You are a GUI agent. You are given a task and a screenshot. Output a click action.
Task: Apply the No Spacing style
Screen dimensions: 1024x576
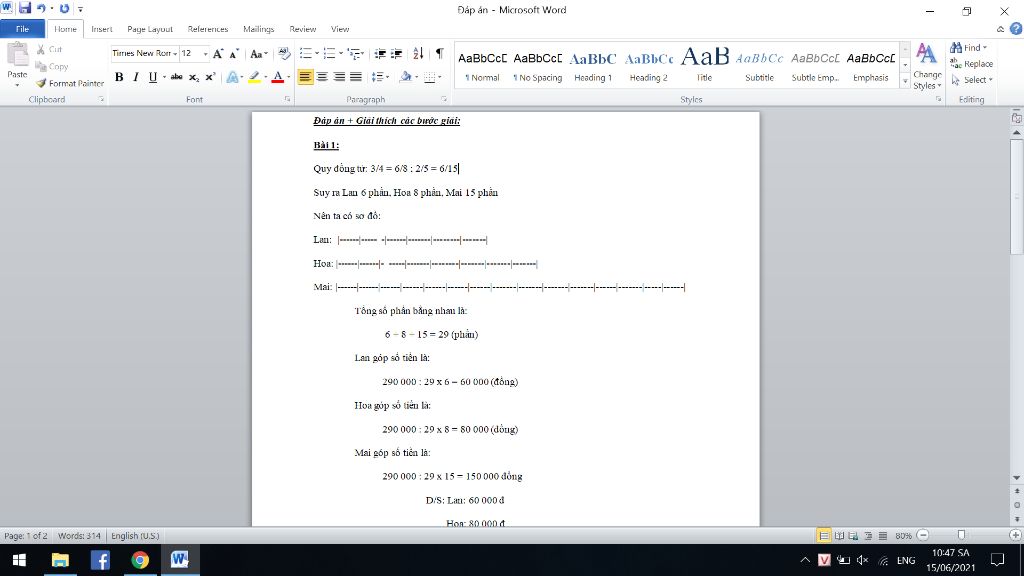[537, 66]
